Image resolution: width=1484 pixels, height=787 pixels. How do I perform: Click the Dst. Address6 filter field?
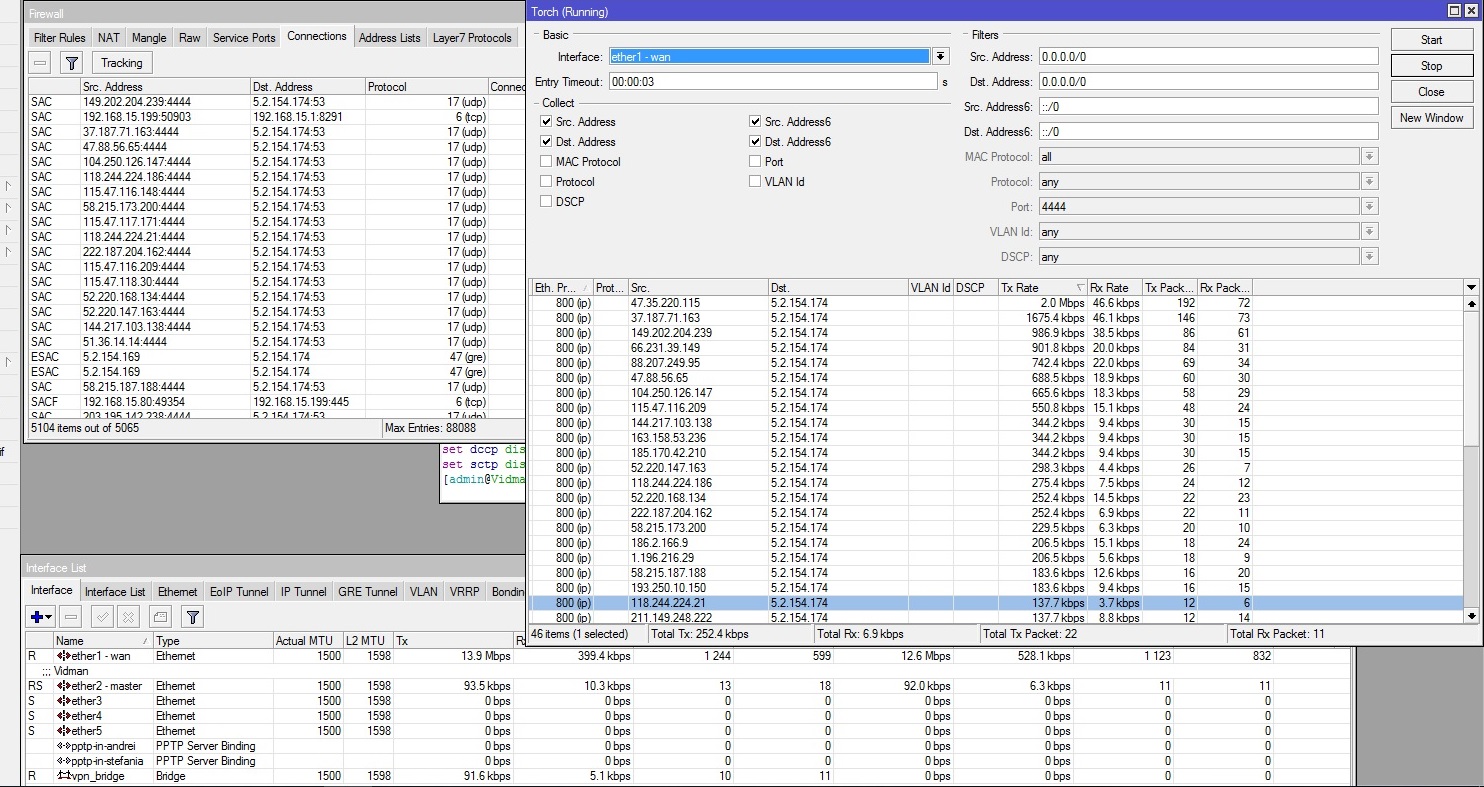pos(1208,132)
